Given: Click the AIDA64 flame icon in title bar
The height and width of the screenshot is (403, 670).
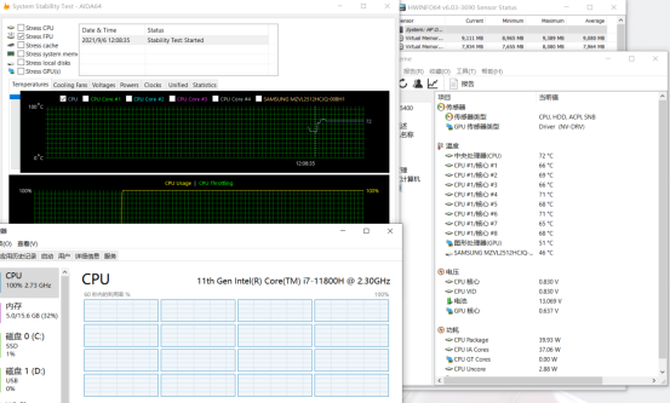Looking at the screenshot, I should click(6, 6).
